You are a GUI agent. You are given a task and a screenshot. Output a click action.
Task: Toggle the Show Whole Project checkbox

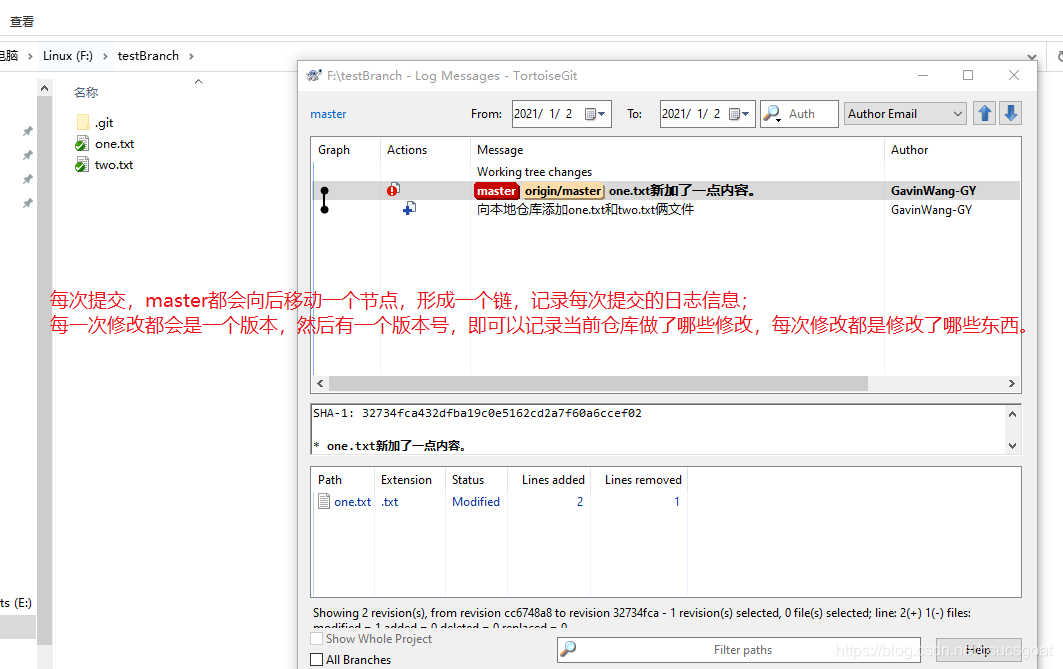[x=317, y=638]
